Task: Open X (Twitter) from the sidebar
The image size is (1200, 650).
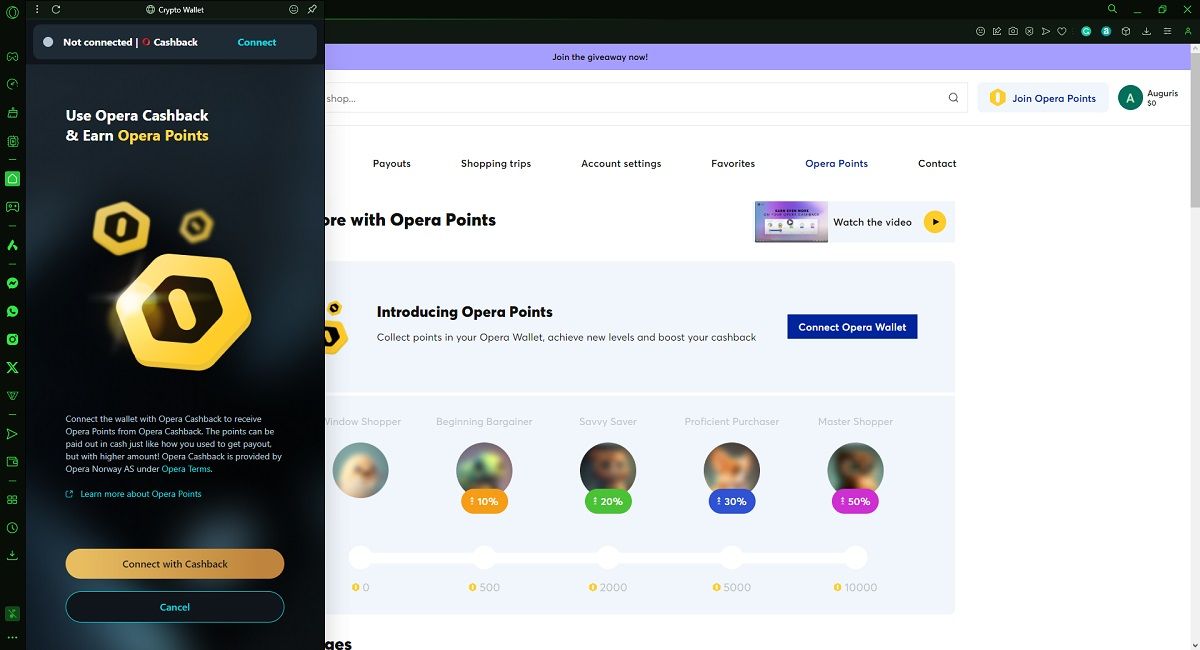Action: coord(12,367)
